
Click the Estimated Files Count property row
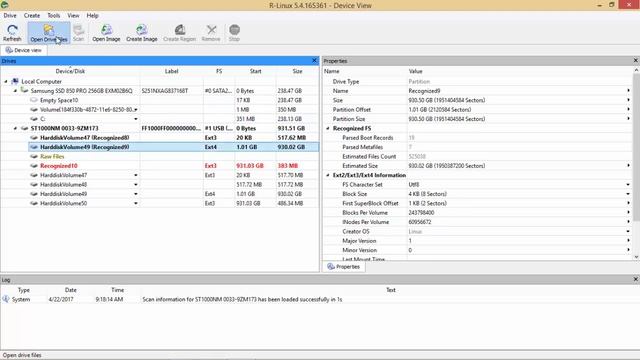478,156
